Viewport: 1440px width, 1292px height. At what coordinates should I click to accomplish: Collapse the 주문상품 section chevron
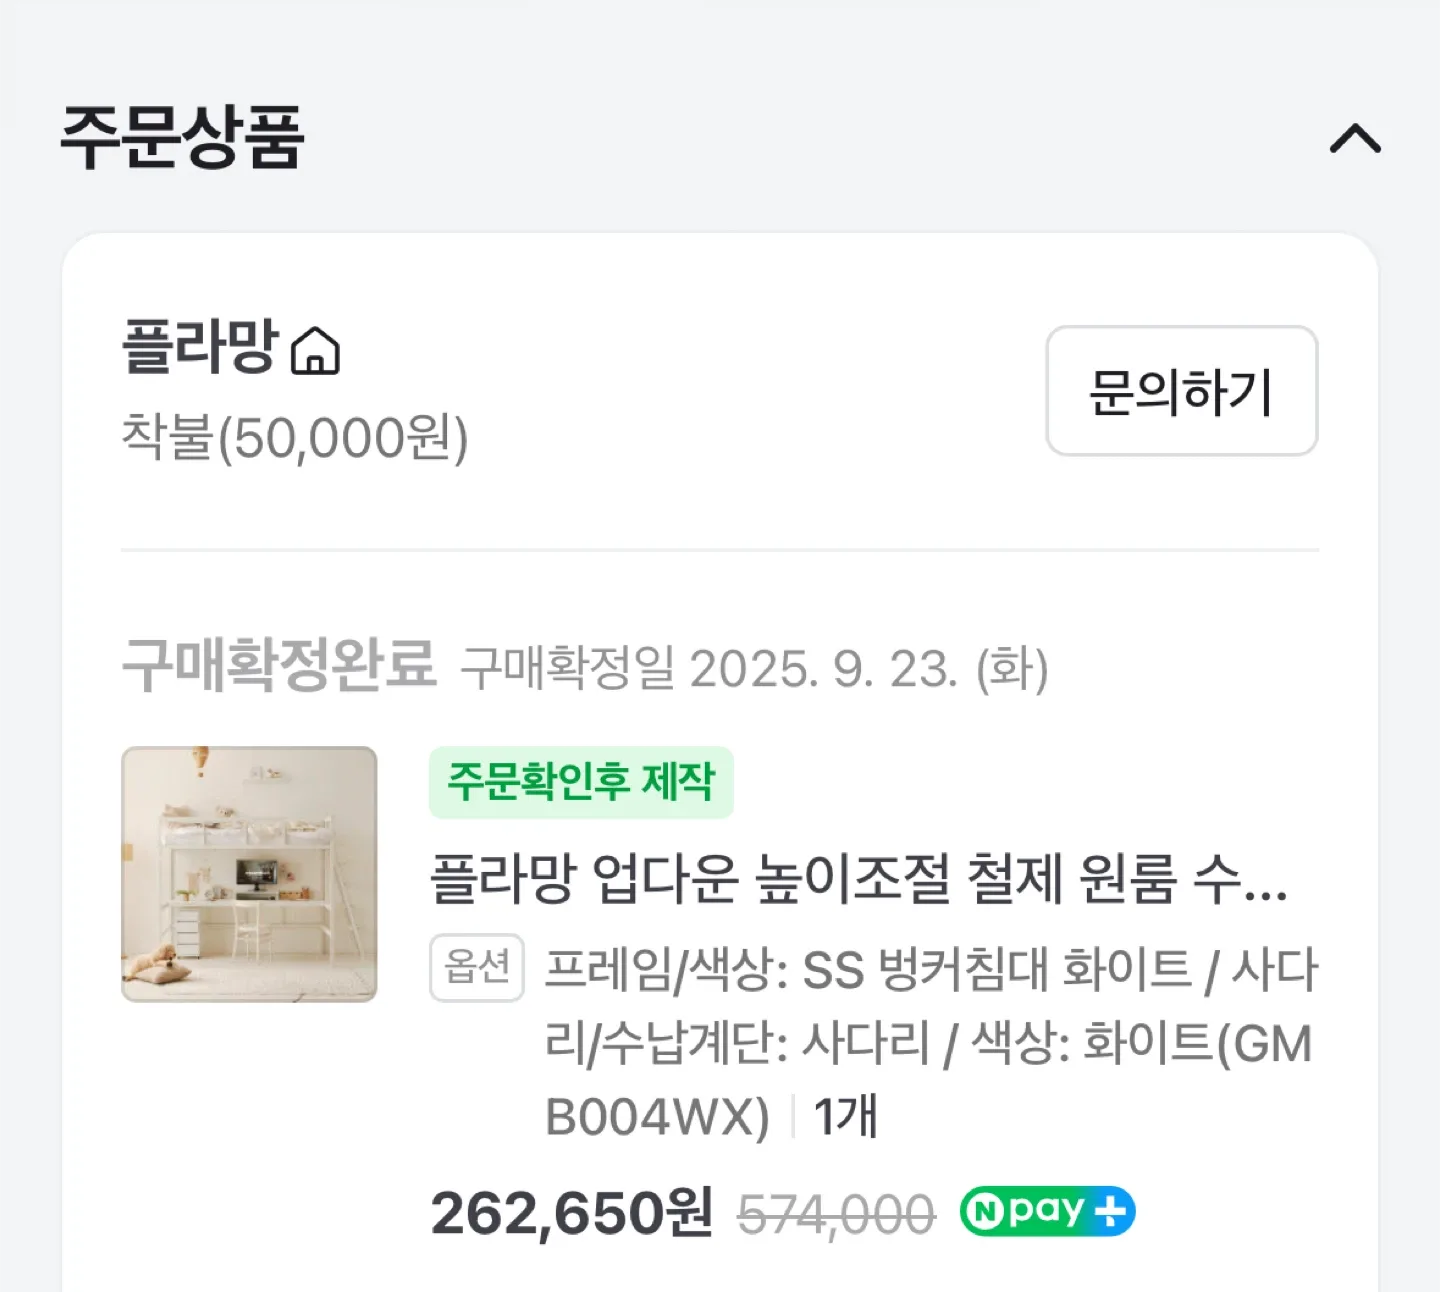click(1355, 139)
